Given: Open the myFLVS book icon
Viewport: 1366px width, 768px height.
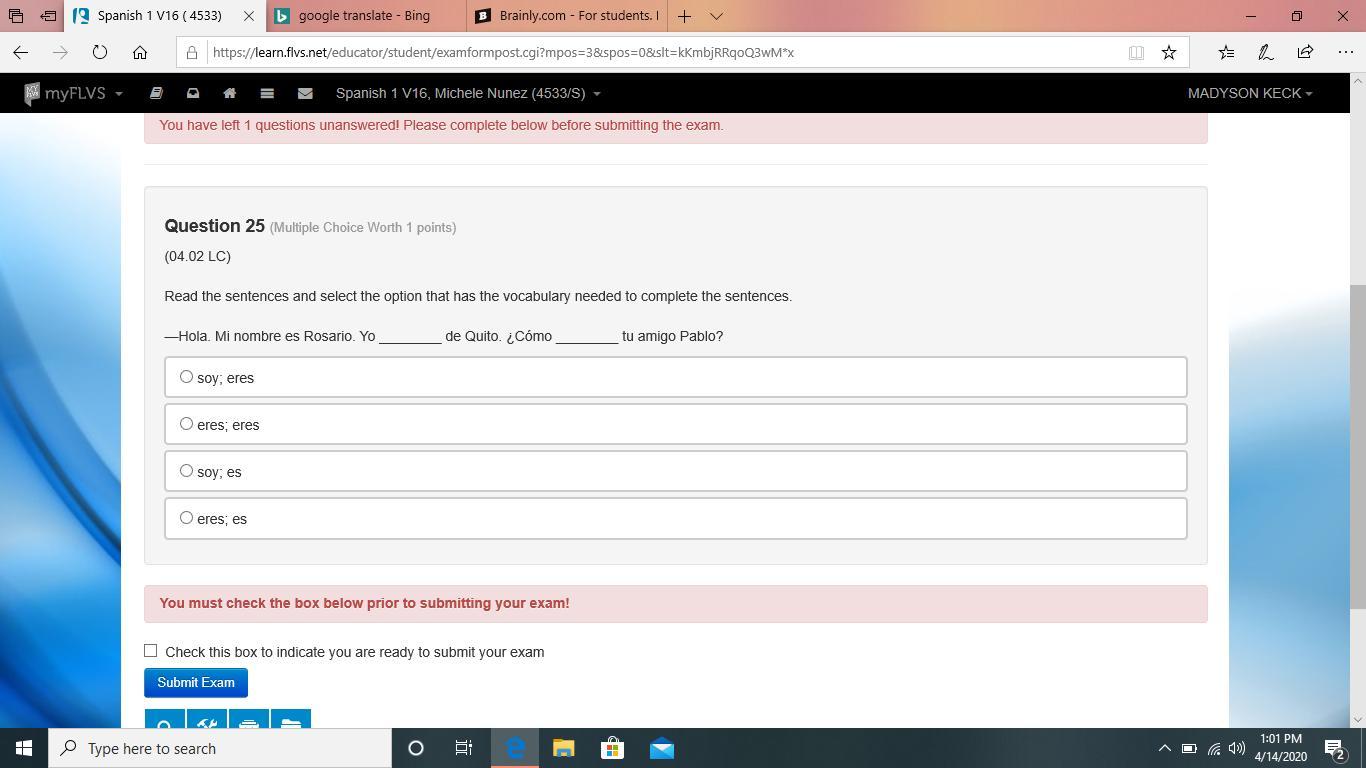Looking at the screenshot, I should pos(156,93).
